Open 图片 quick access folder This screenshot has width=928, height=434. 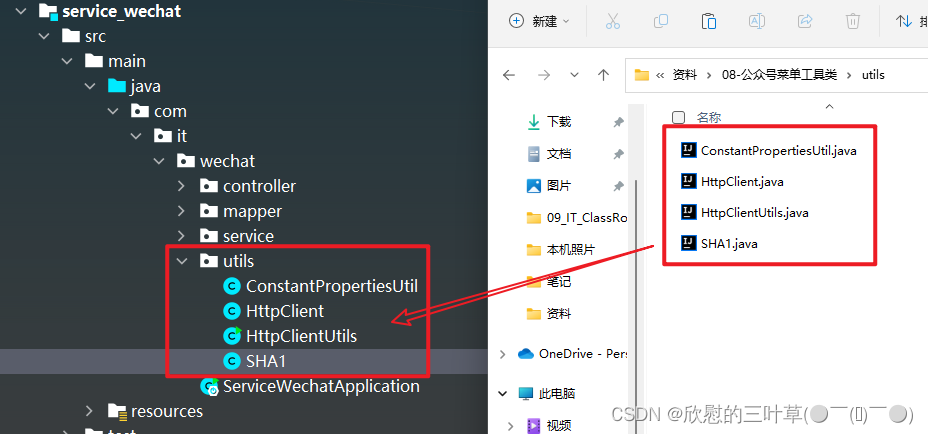click(549, 186)
